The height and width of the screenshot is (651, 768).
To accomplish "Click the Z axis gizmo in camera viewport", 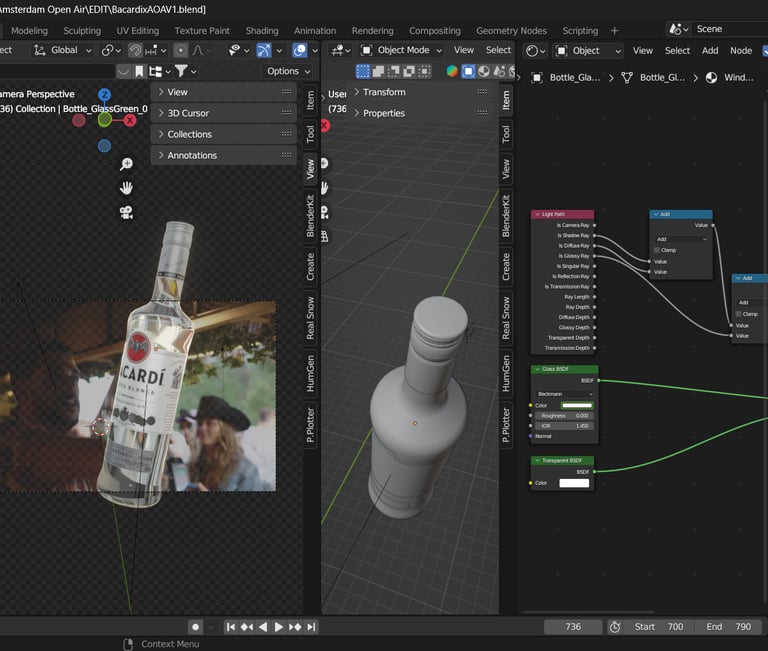I will point(104,95).
